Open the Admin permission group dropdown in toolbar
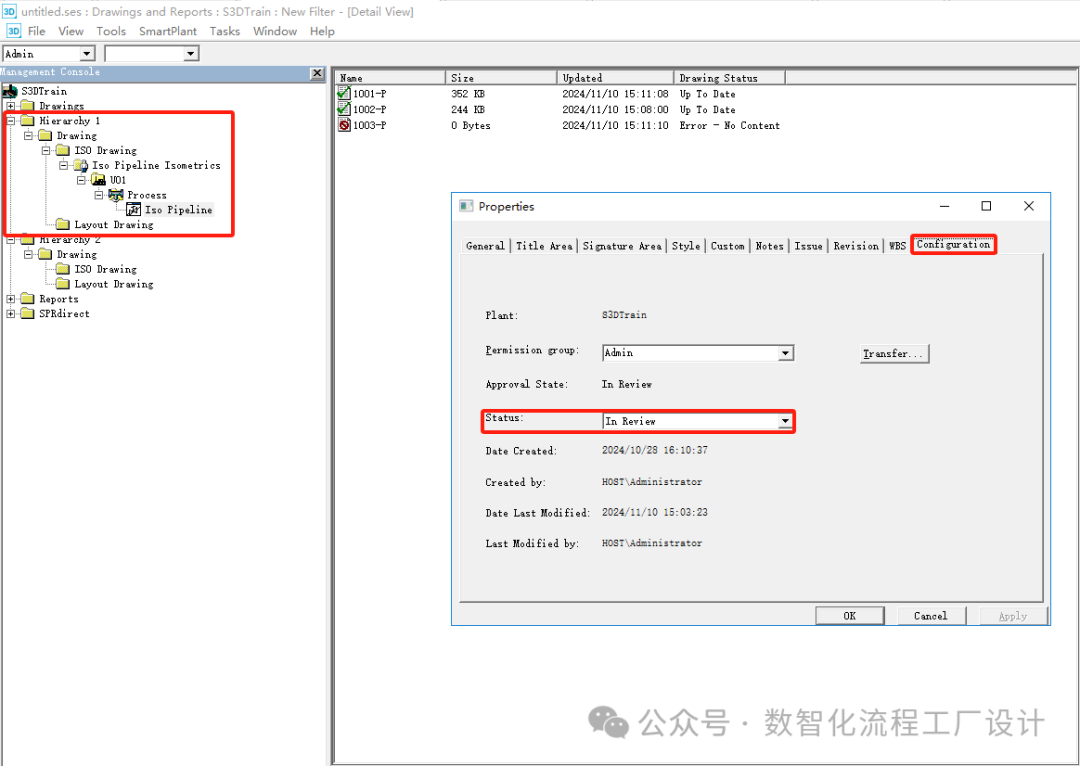The width and height of the screenshot is (1080, 766). 87,54
